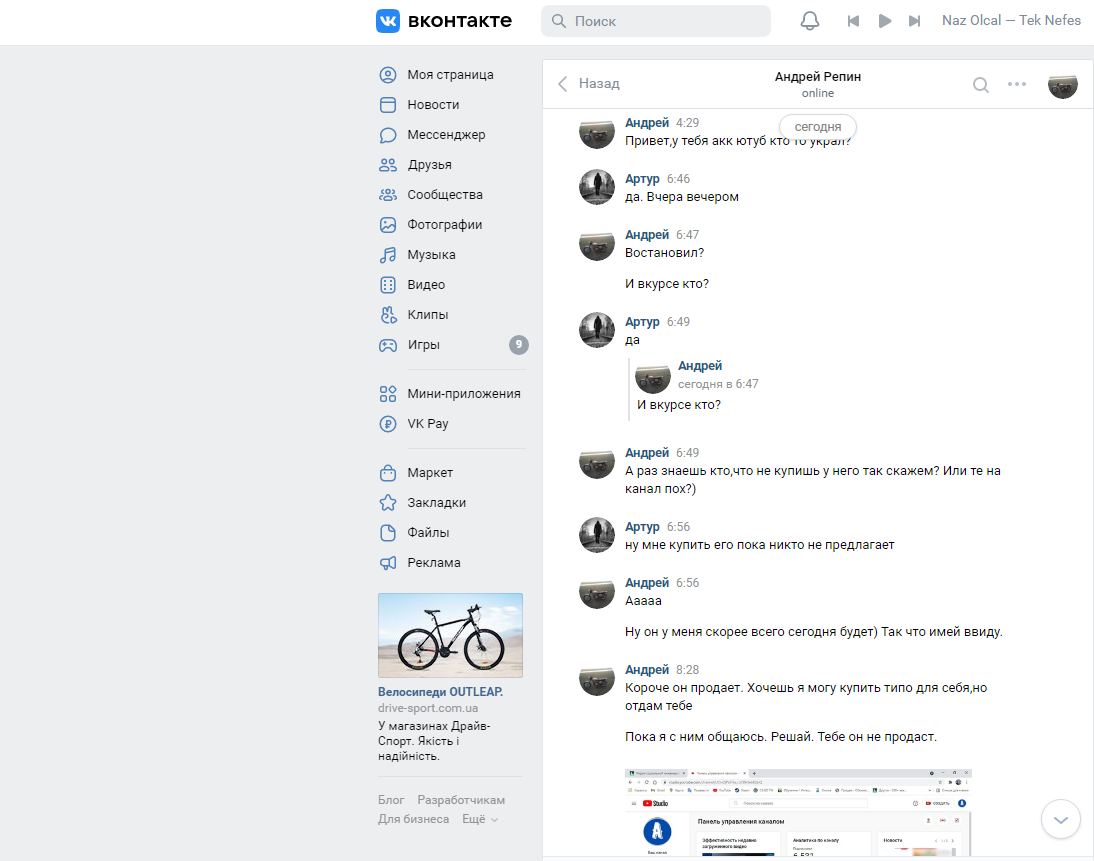Click Артур's avatar at 6:56 message

(597, 534)
